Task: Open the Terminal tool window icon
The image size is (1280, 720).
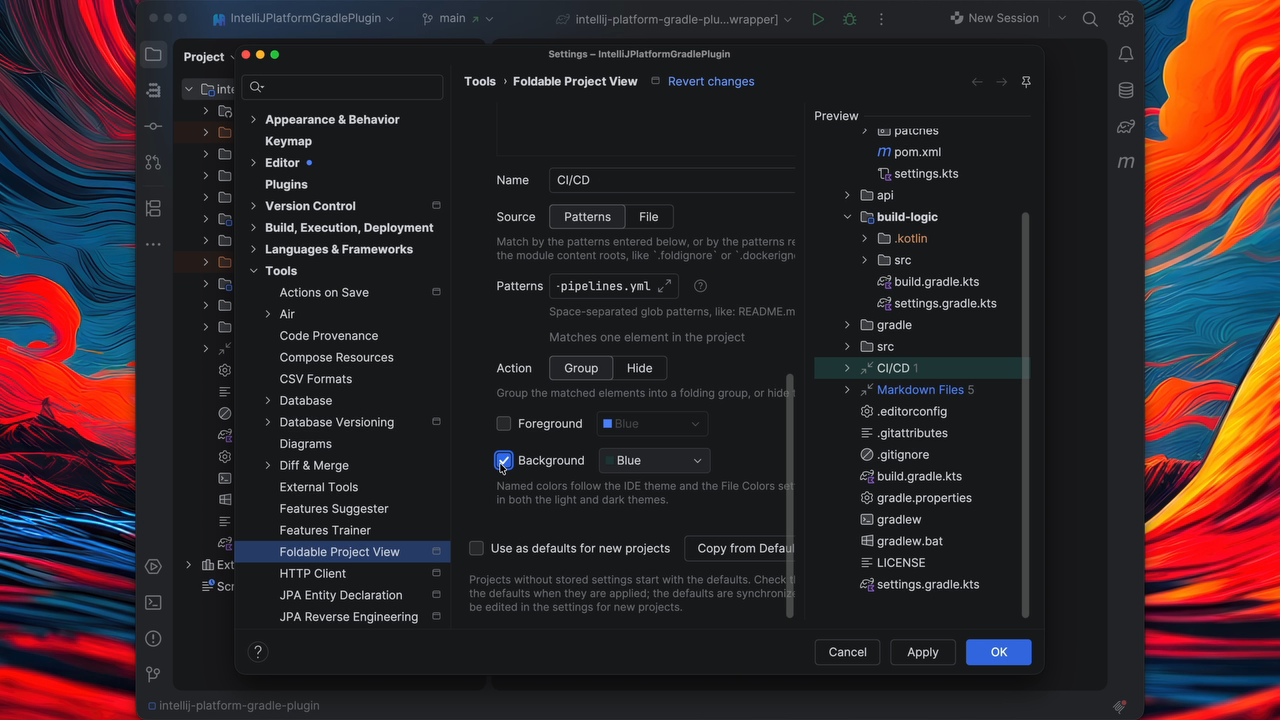Action: pos(153,602)
